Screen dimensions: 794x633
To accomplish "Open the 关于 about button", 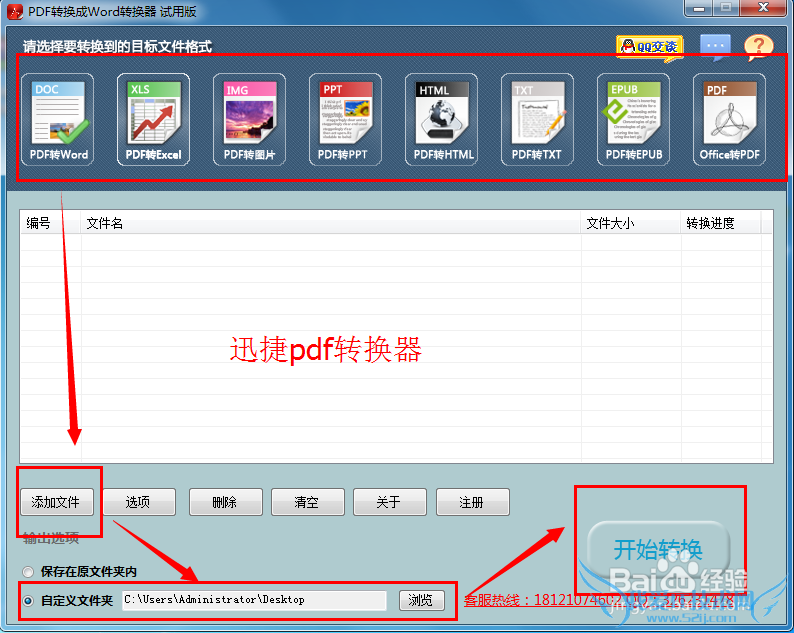I will point(390,502).
